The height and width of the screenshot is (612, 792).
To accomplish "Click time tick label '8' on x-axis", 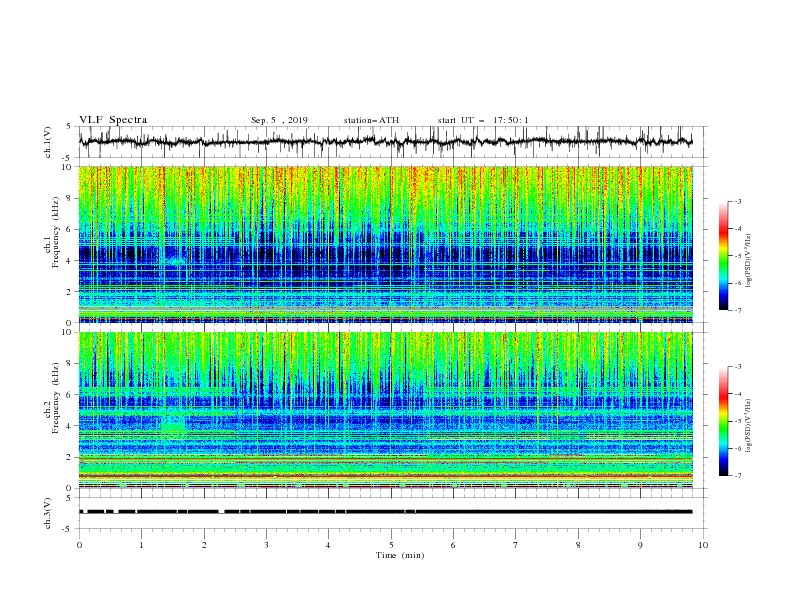I will point(578,545).
